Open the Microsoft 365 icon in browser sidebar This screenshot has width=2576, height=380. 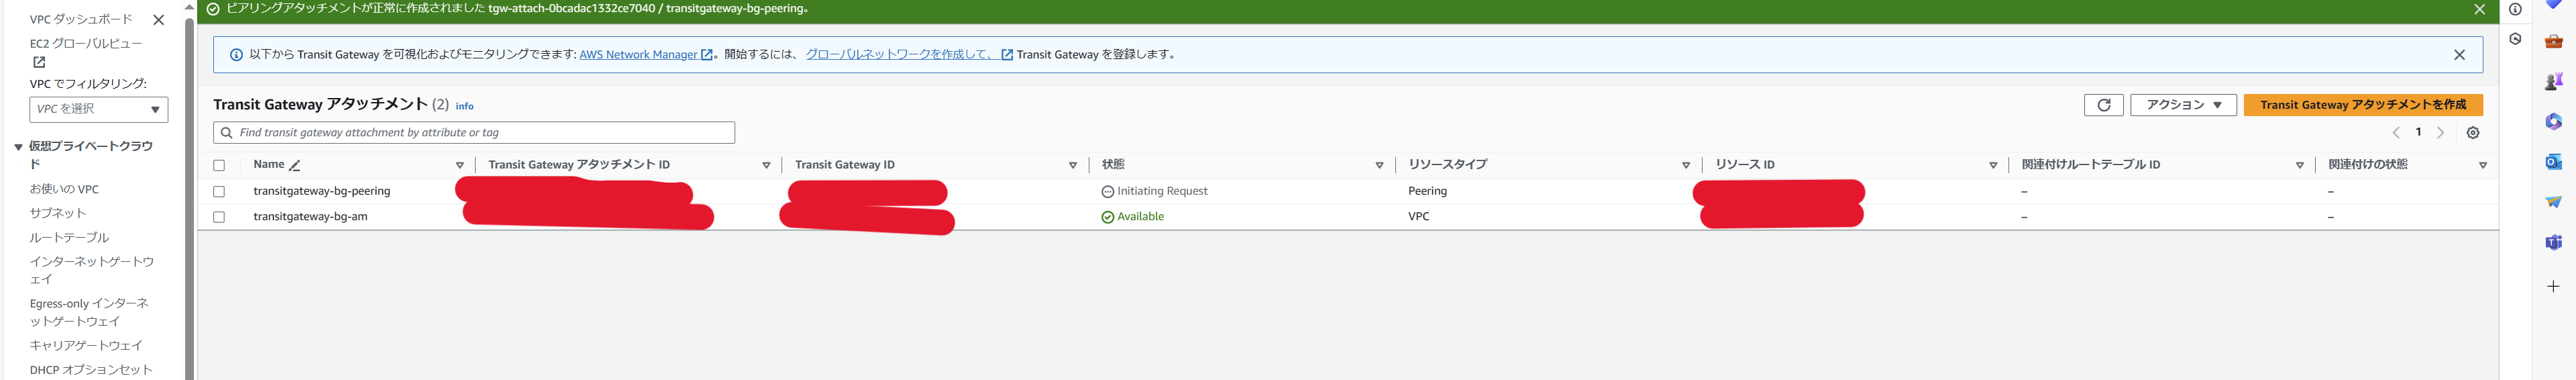[2553, 121]
